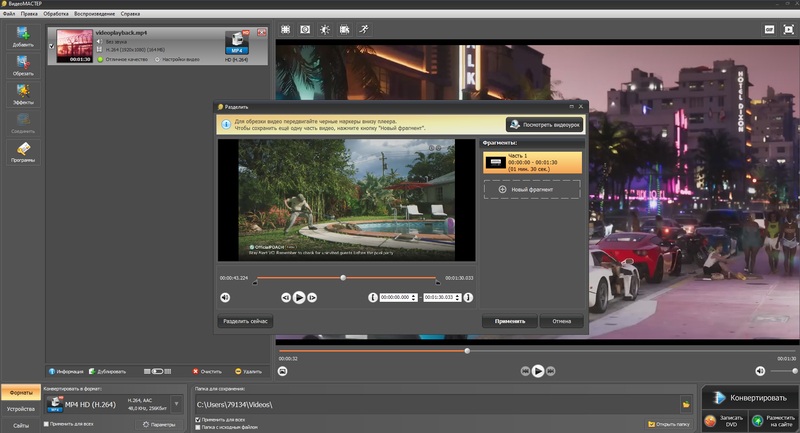This screenshot has width=800, height=433.
Task: Open the Параметры settings button
Action: 159,424
